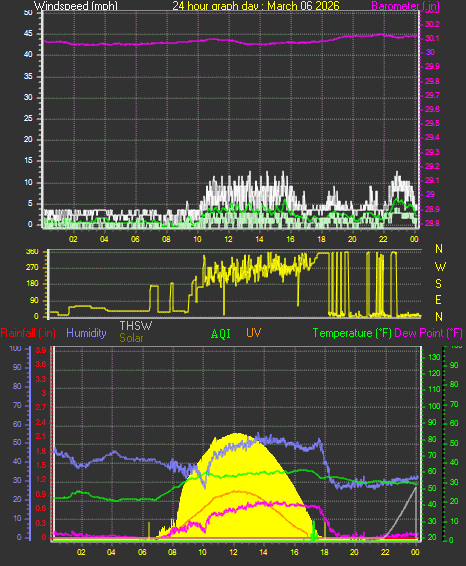Click the magenta "Barometer (in)" axis title

coord(405,5)
